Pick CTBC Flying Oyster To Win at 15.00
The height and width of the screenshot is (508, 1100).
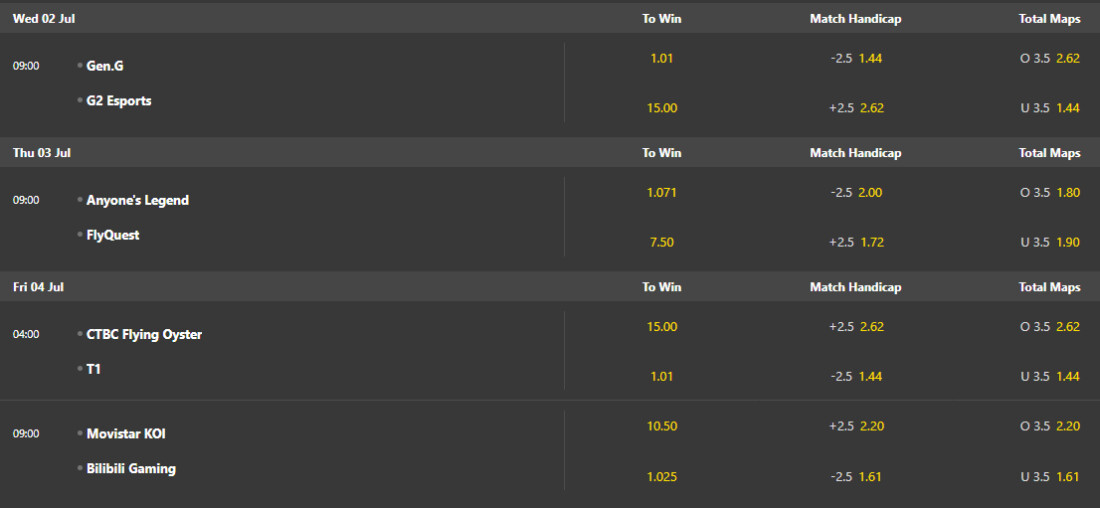pos(662,326)
